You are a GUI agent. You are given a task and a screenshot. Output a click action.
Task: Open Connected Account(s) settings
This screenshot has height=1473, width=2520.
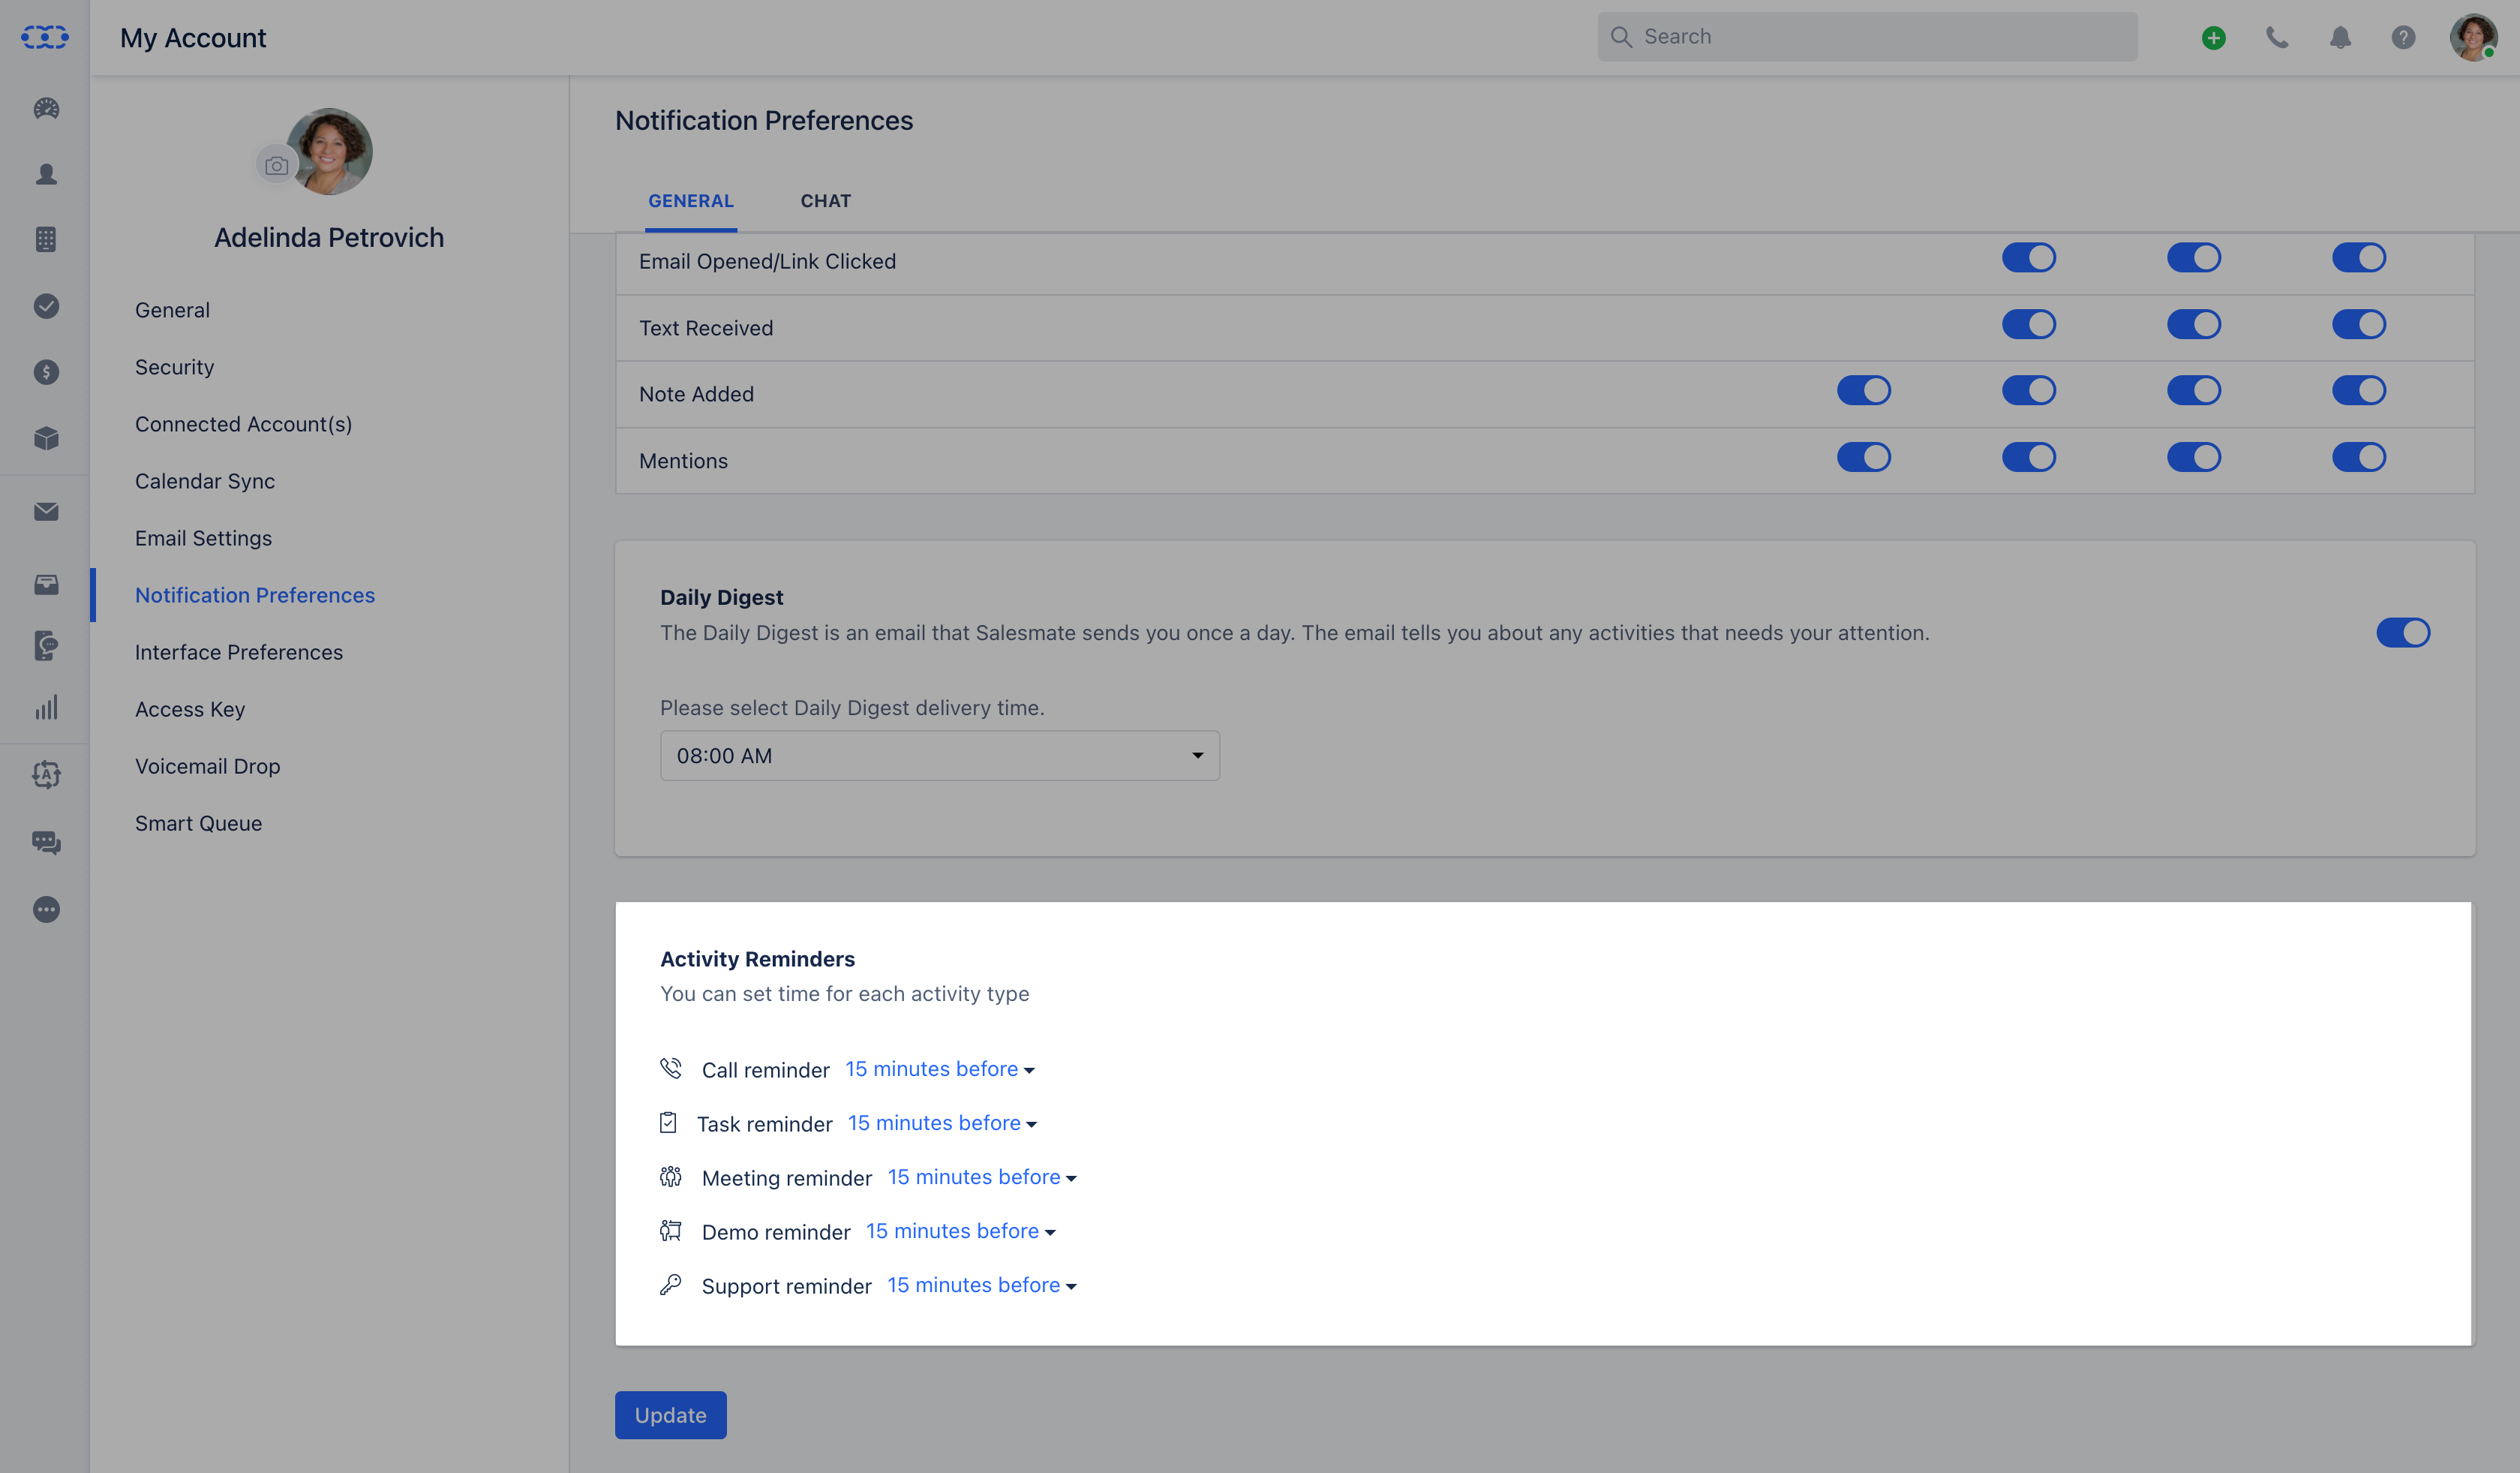243,423
